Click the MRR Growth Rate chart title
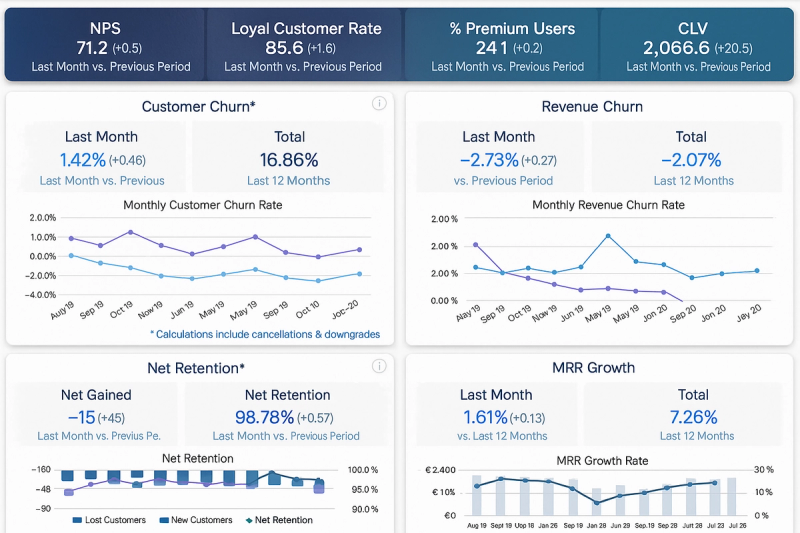 pyautogui.click(x=602, y=461)
